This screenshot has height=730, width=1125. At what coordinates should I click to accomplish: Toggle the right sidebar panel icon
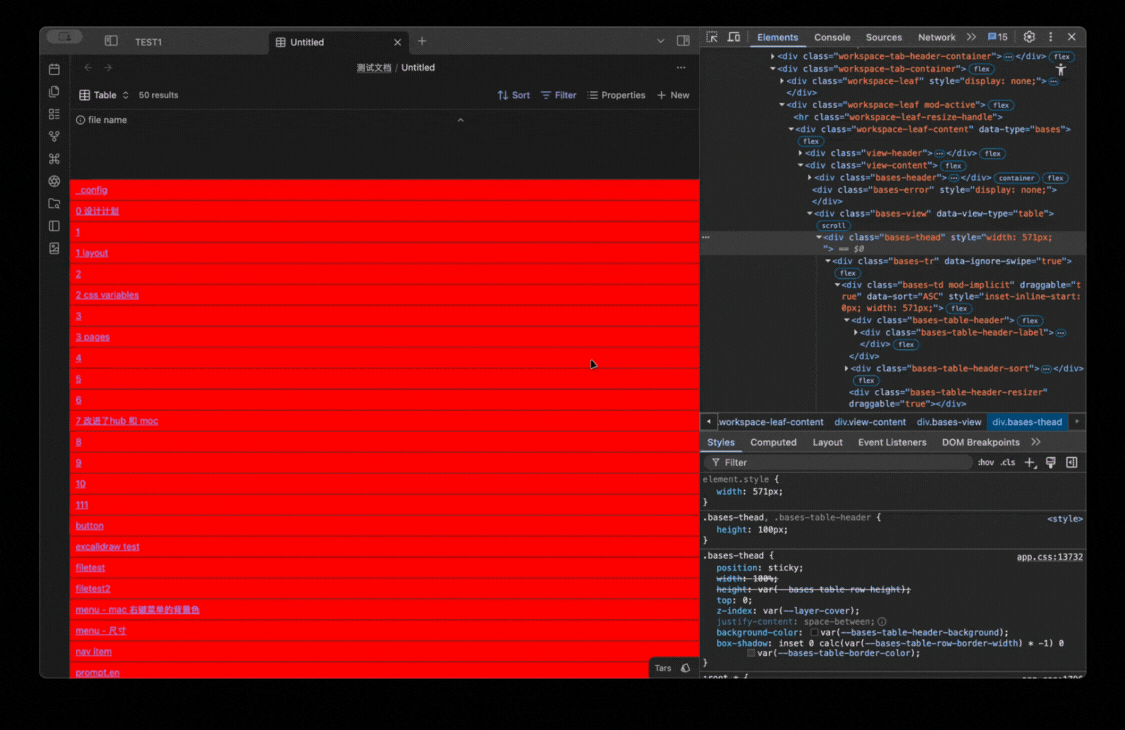click(x=683, y=41)
